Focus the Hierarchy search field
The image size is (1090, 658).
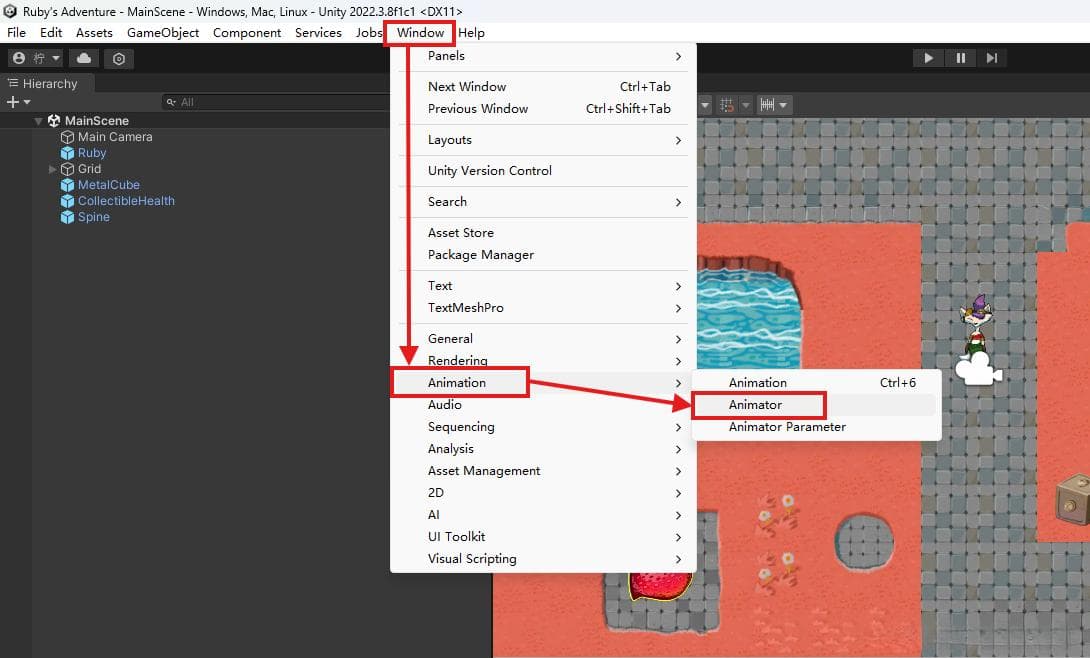pos(277,102)
